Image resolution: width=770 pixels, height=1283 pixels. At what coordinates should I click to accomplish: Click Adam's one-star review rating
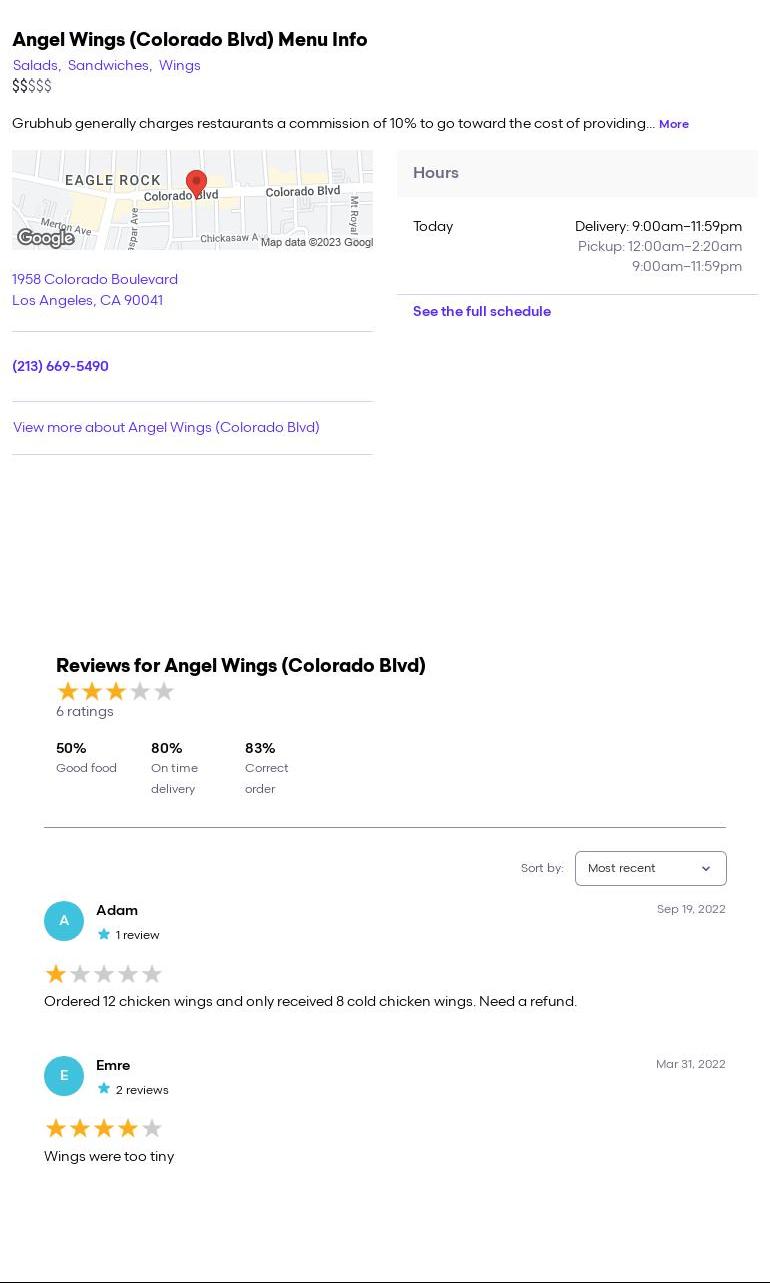[104, 974]
